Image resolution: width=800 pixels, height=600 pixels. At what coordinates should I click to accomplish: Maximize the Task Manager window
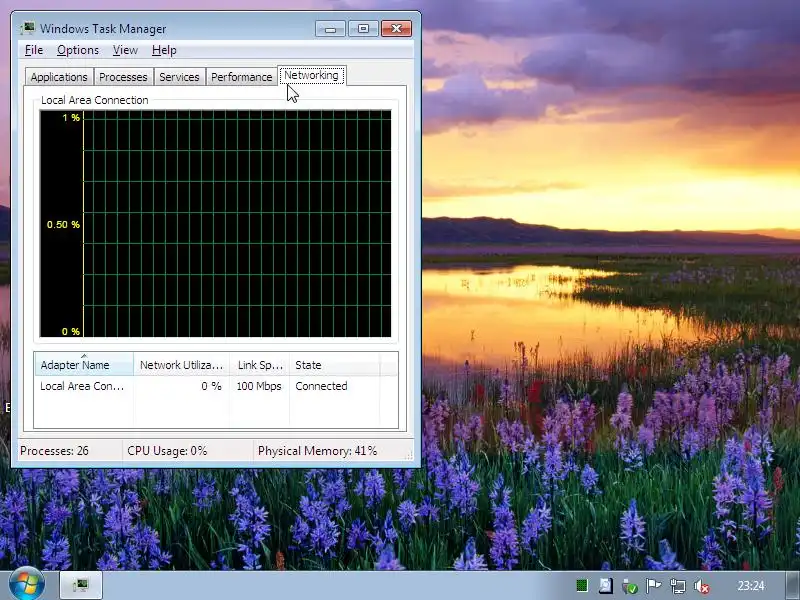pyautogui.click(x=363, y=29)
